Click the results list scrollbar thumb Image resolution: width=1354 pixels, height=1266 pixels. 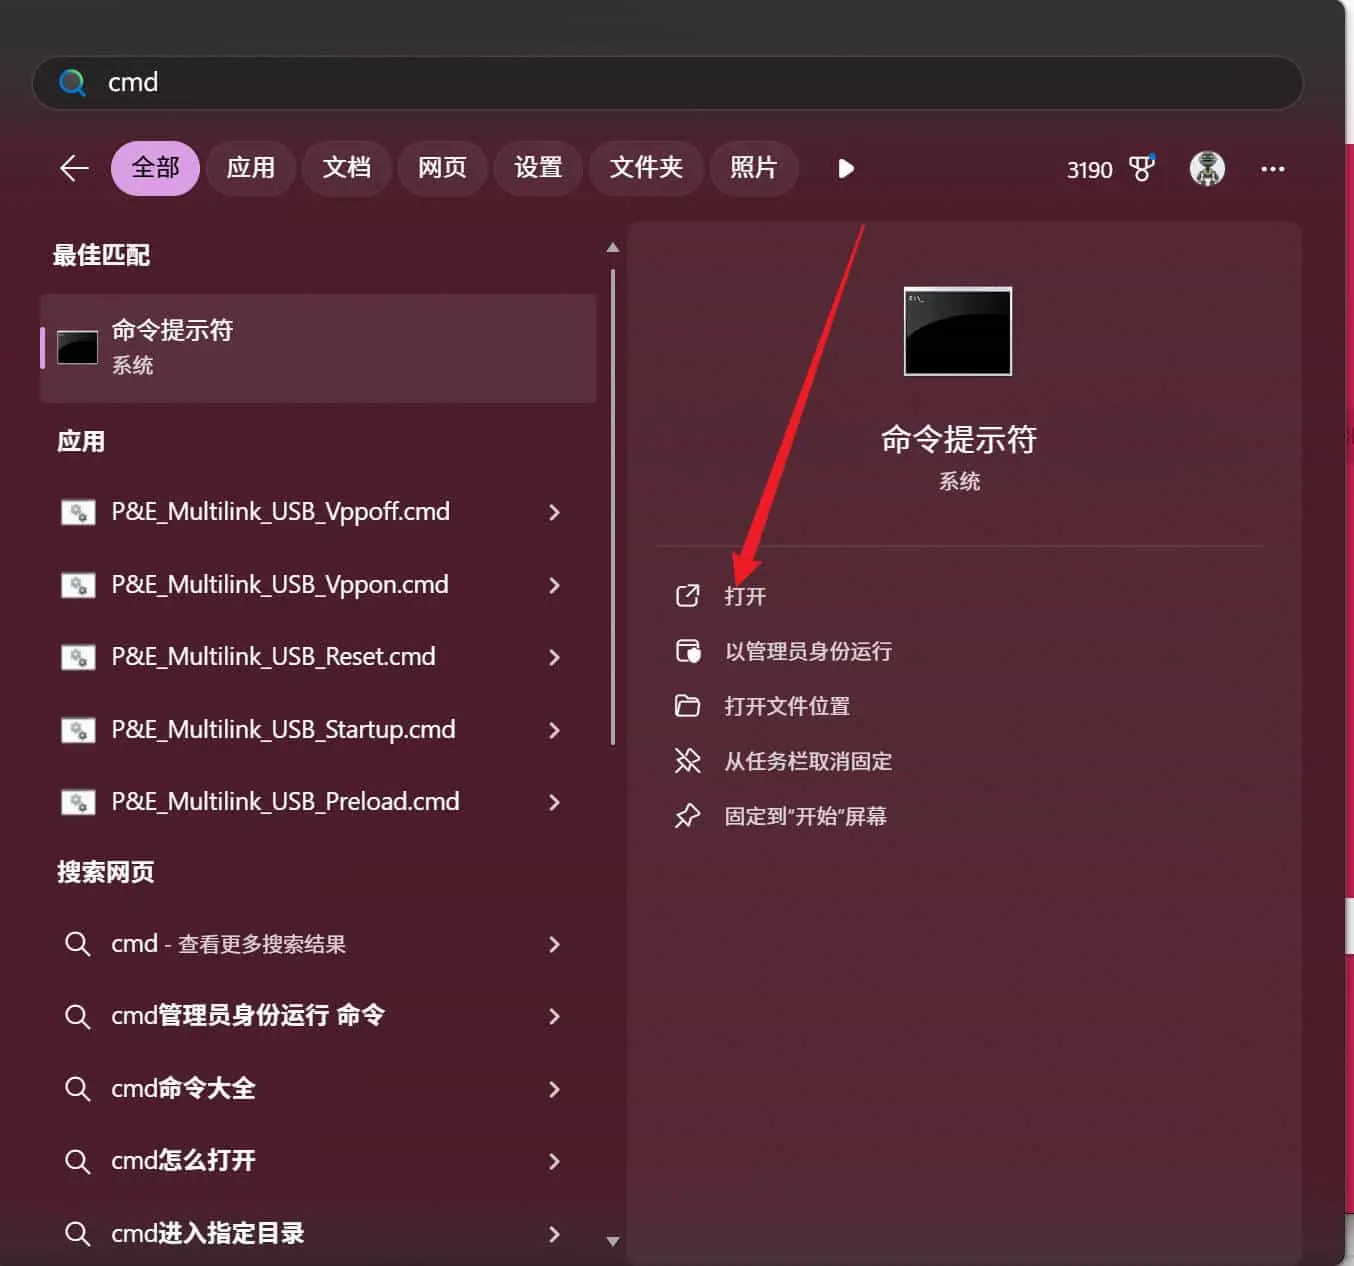(x=613, y=507)
